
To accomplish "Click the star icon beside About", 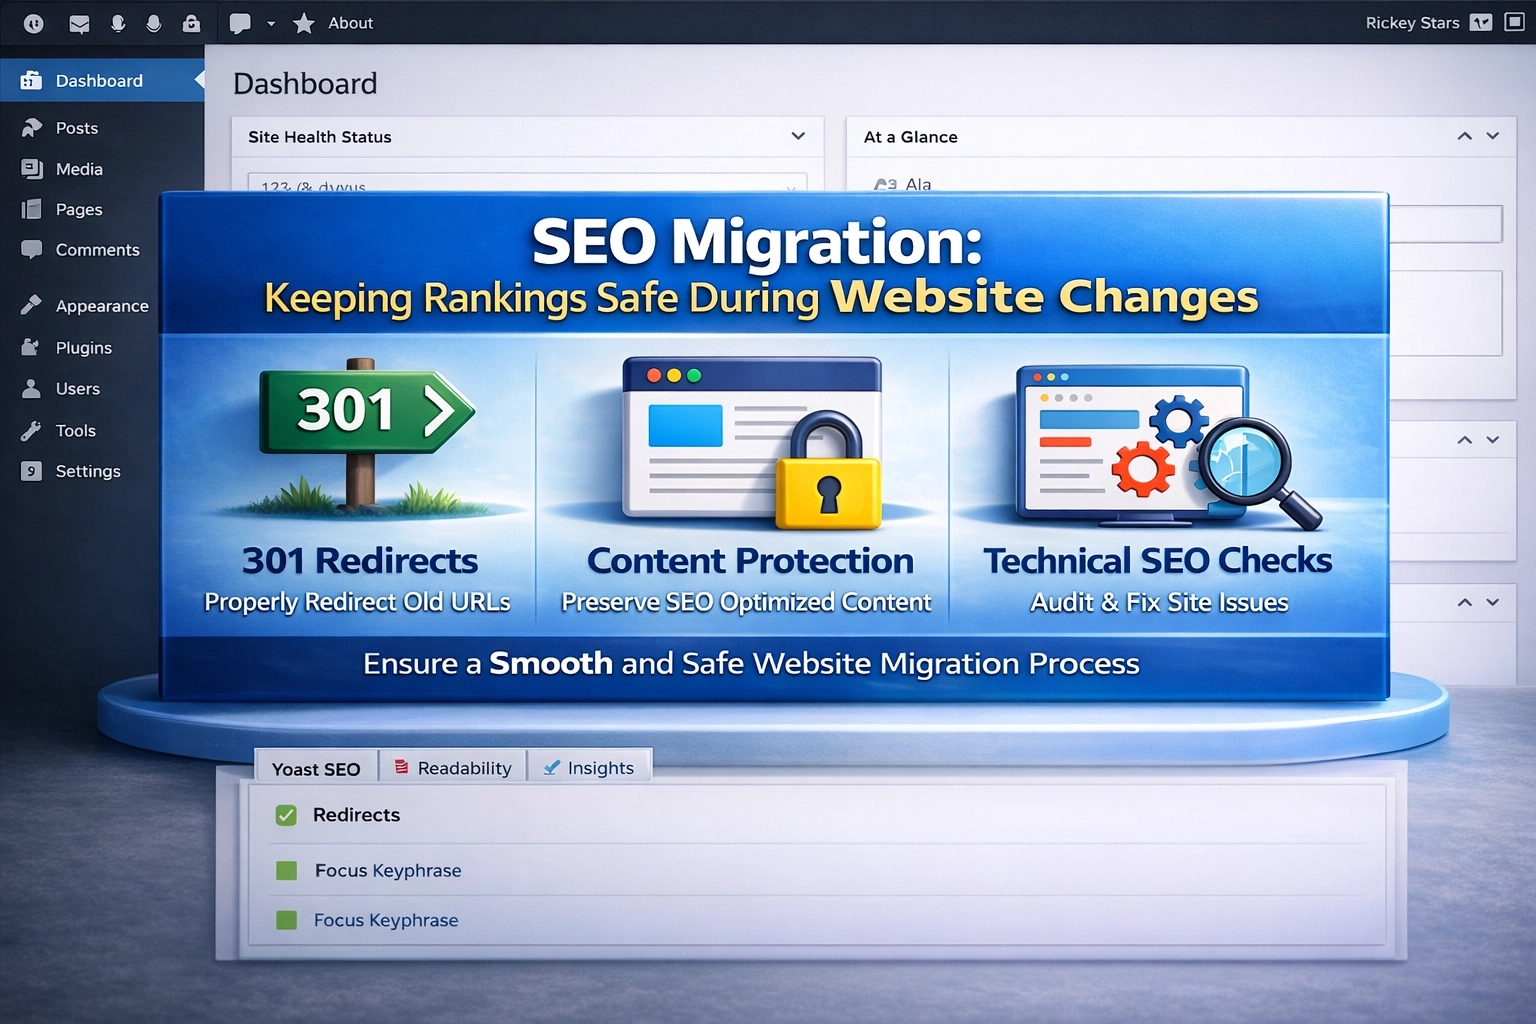I will (x=304, y=23).
